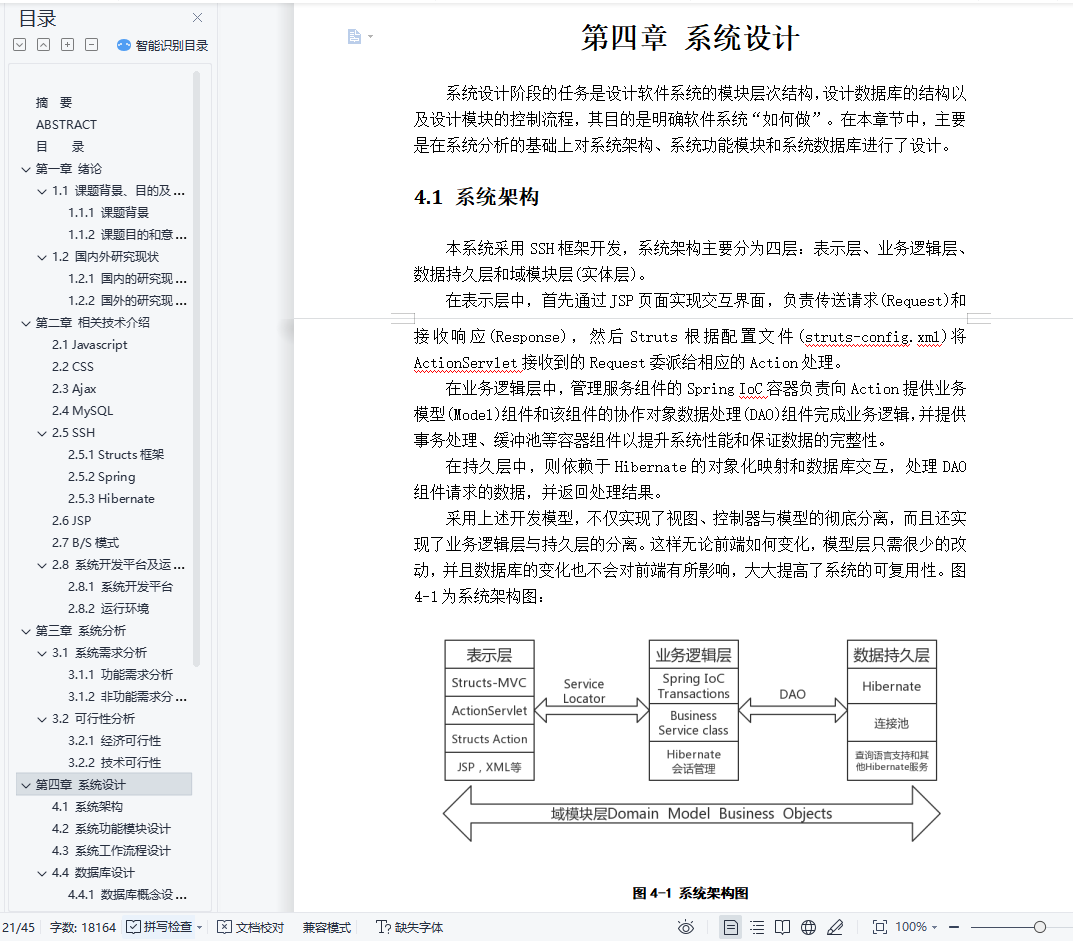Open the 拼写检查 dropdown arrow
Image resolution: width=1073 pixels, height=941 pixels.
point(199,927)
